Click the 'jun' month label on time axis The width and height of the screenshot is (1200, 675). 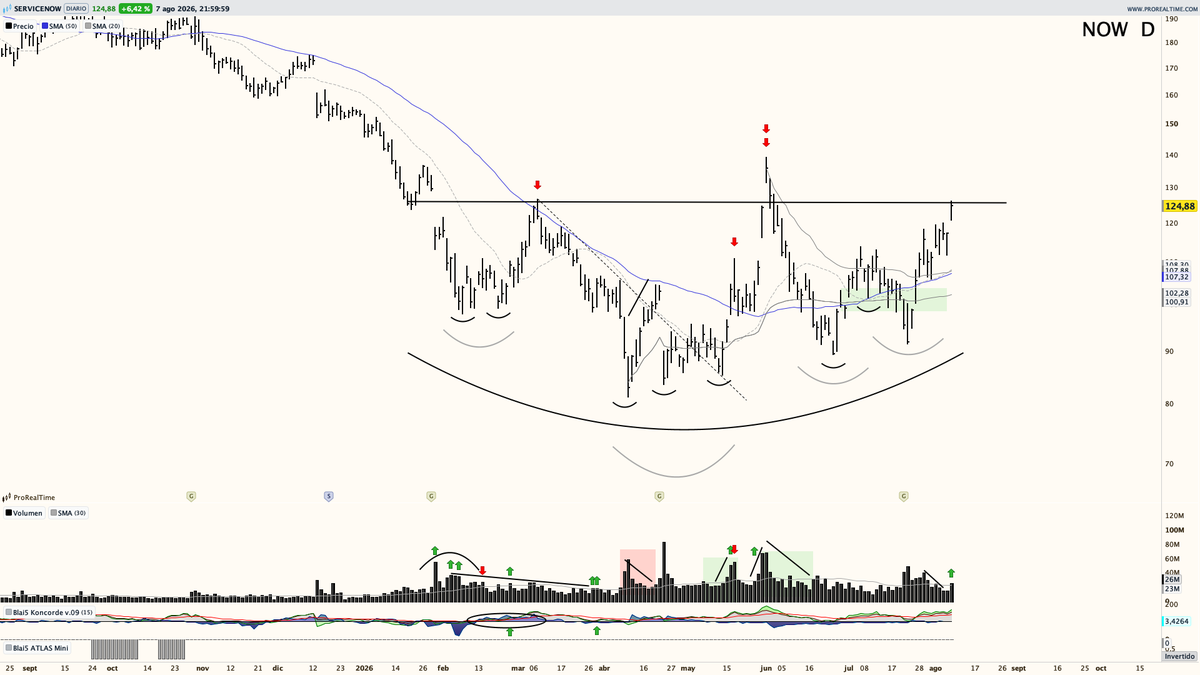click(767, 666)
